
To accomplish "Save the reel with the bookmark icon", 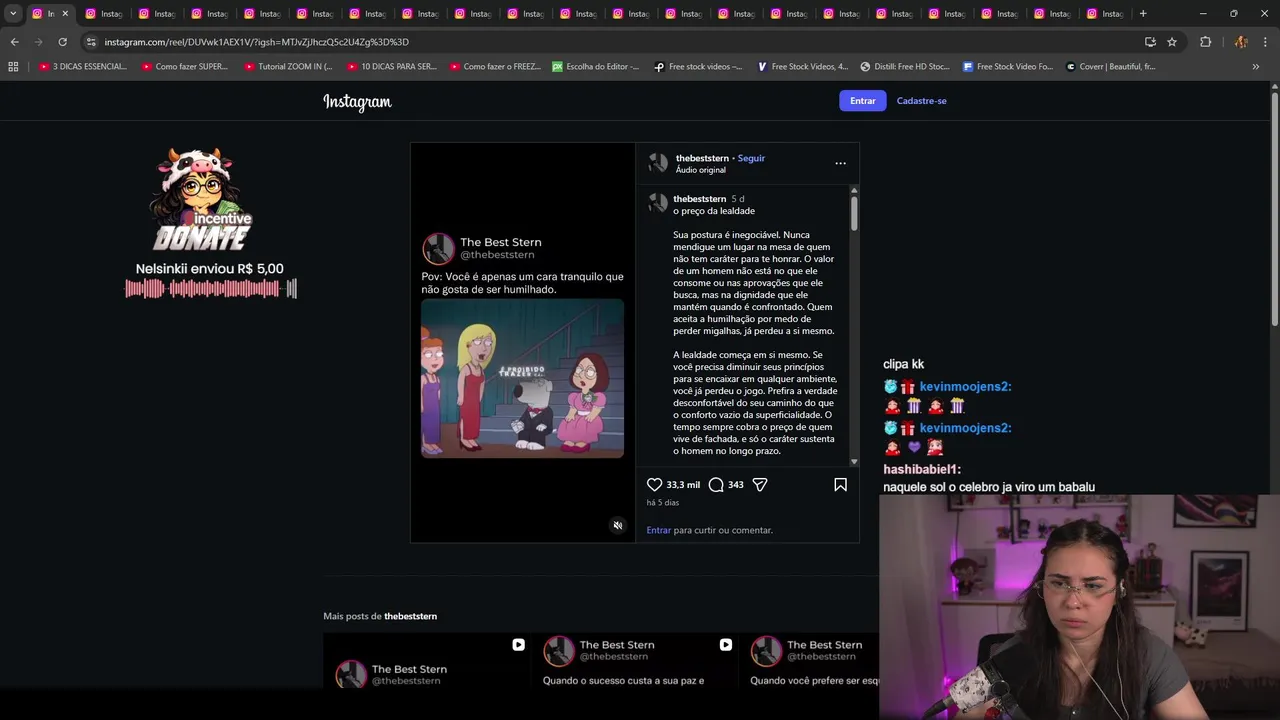I will (x=840, y=485).
